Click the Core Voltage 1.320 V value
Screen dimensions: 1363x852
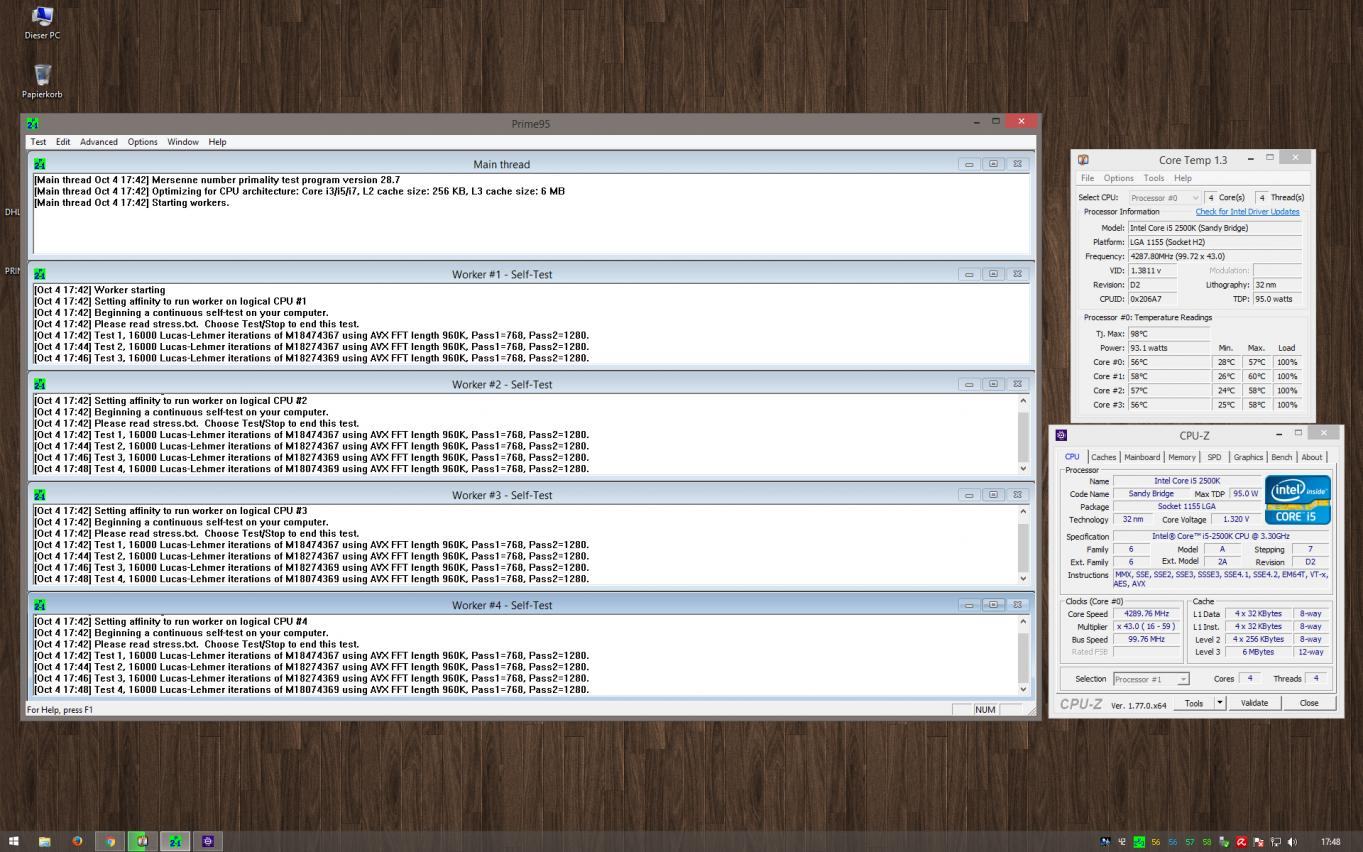[1235, 520]
